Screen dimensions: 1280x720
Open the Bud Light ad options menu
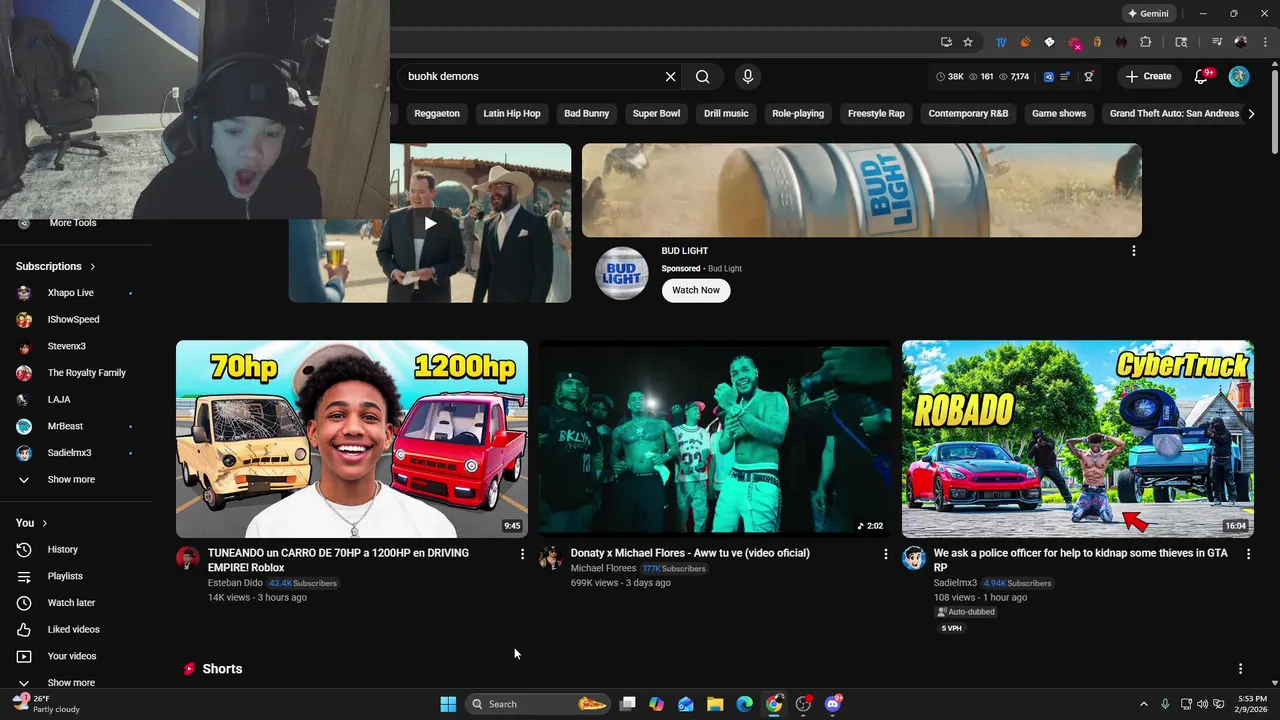click(x=1133, y=251)
